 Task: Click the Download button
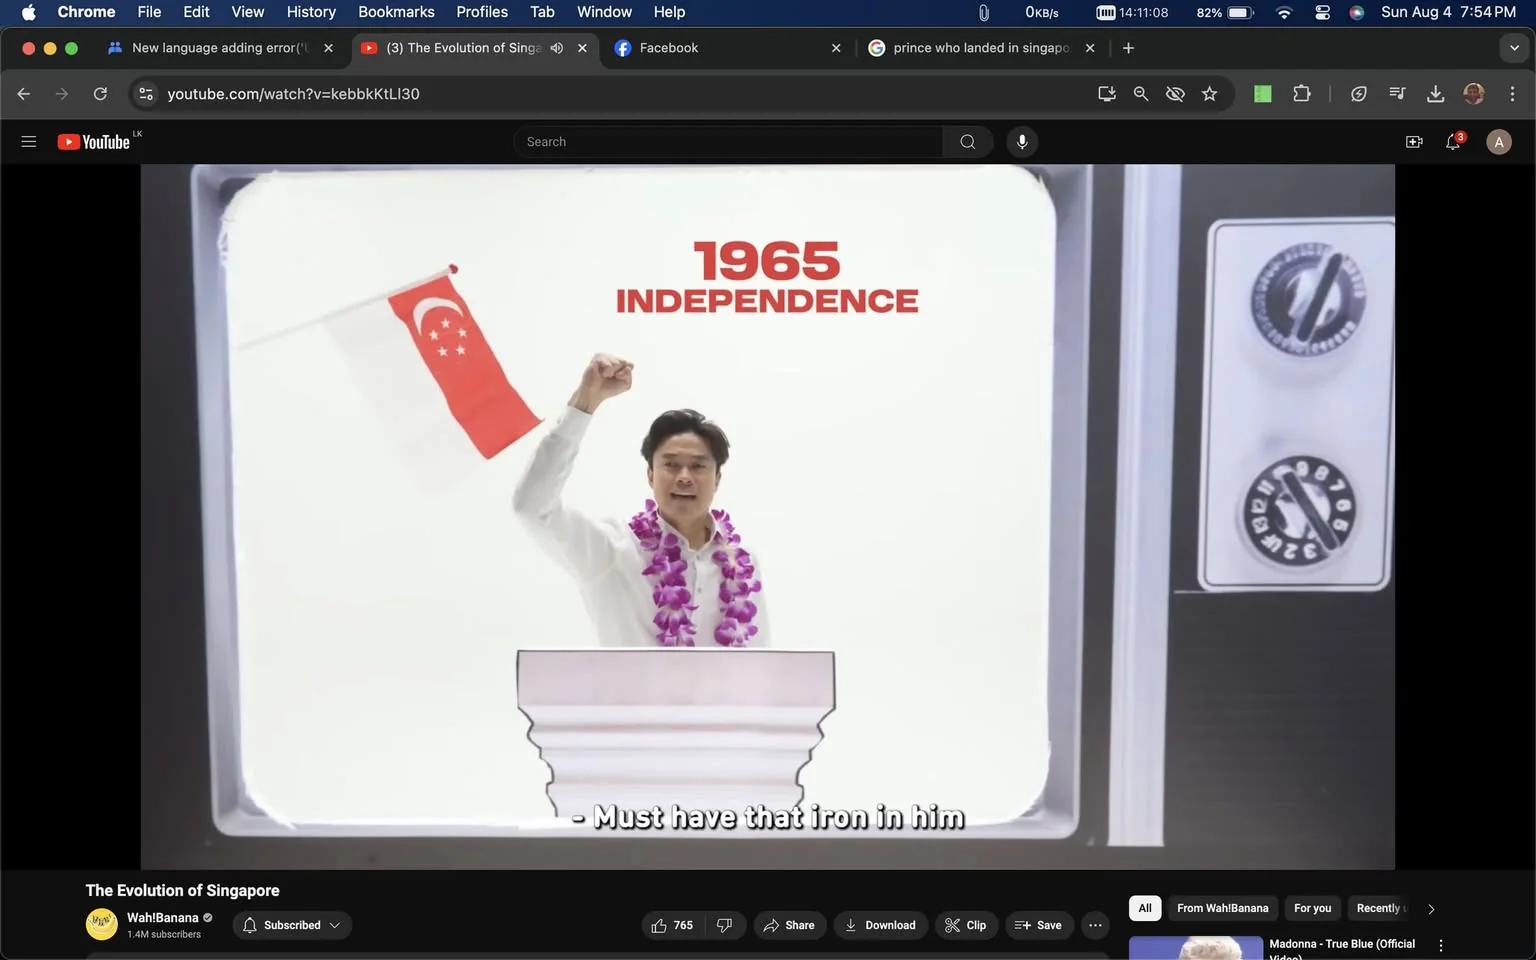(x=880, y=925)
